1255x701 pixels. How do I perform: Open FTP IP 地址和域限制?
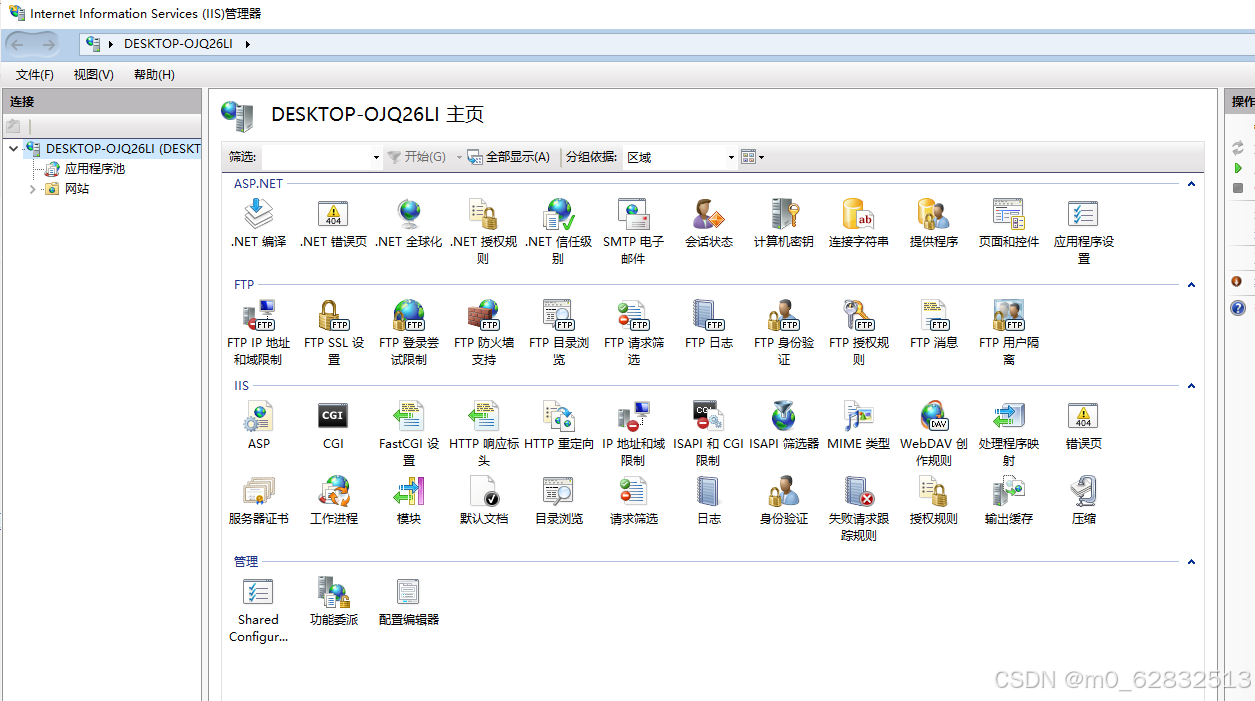[258, 332]
